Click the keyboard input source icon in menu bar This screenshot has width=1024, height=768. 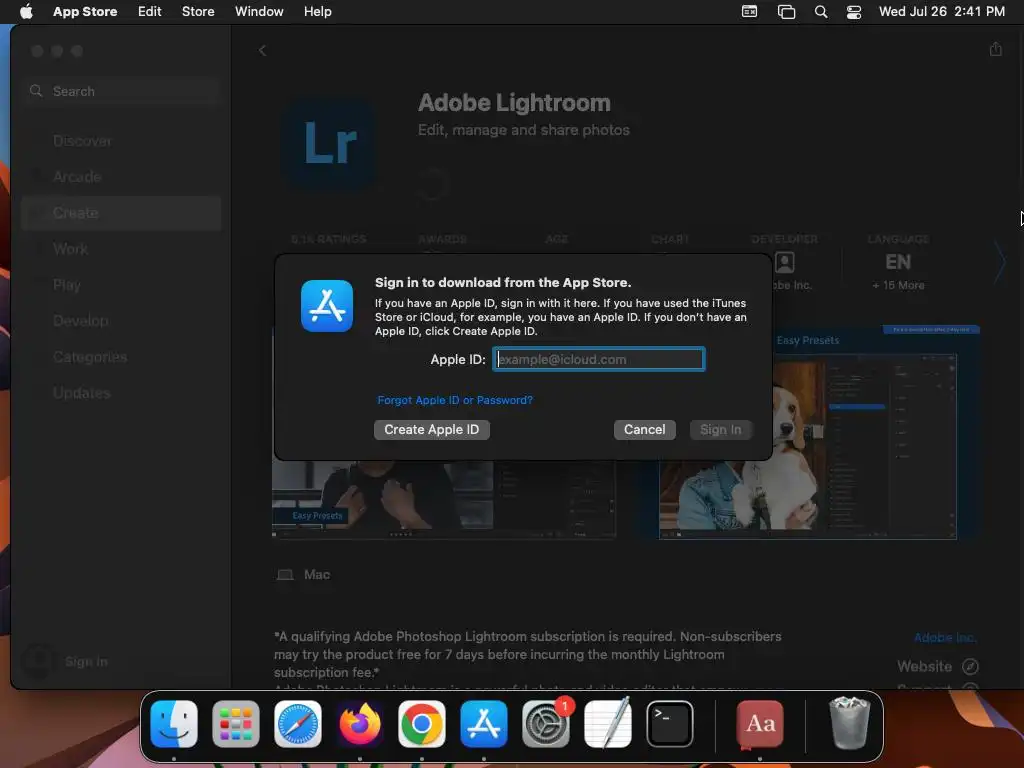pyautogui.click(x=750, y=11)
